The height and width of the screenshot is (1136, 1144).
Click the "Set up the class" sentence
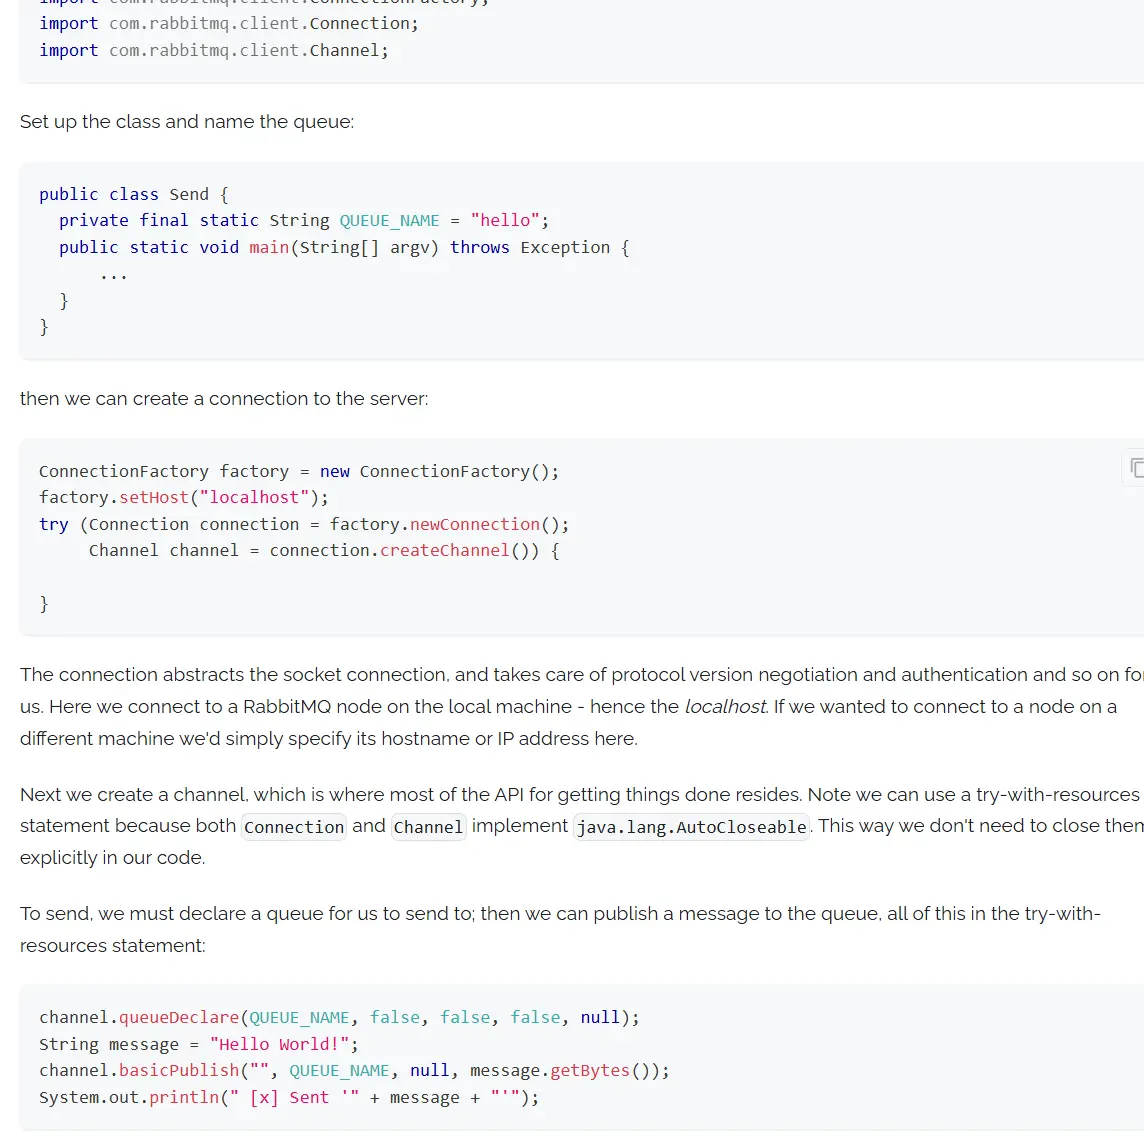coord(187,122)
